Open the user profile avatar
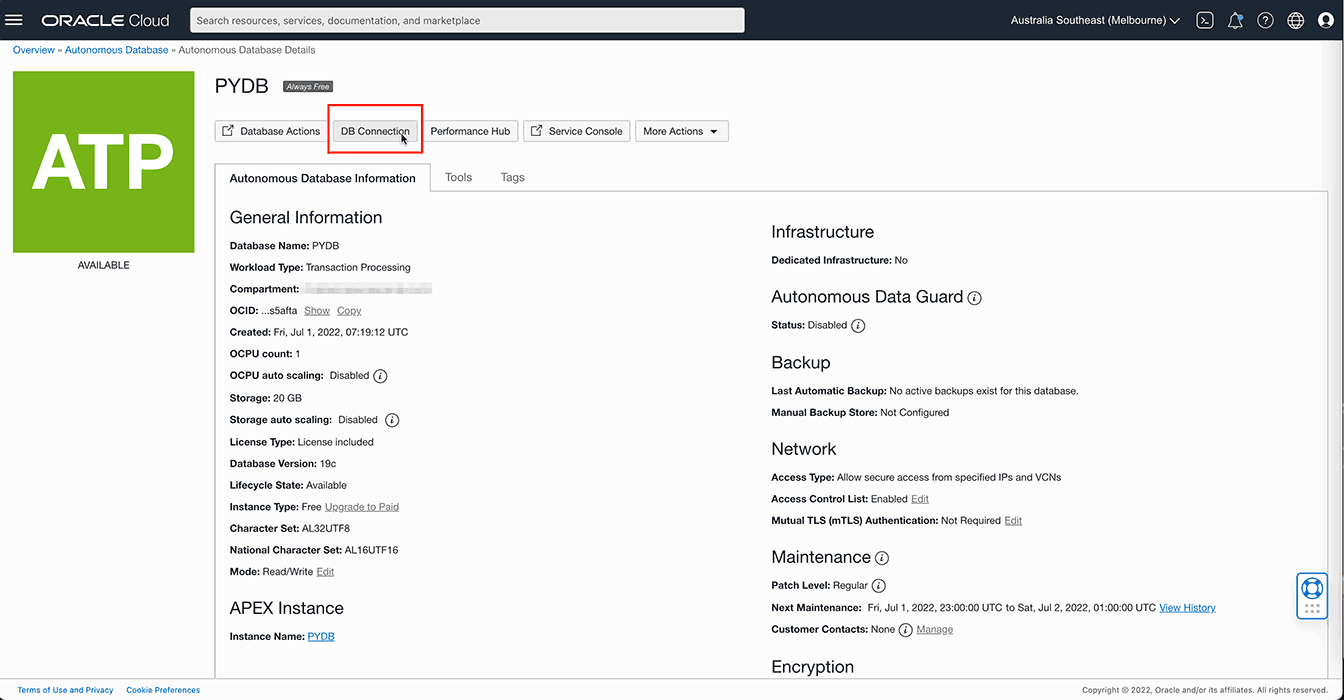 coord(1325,19)
